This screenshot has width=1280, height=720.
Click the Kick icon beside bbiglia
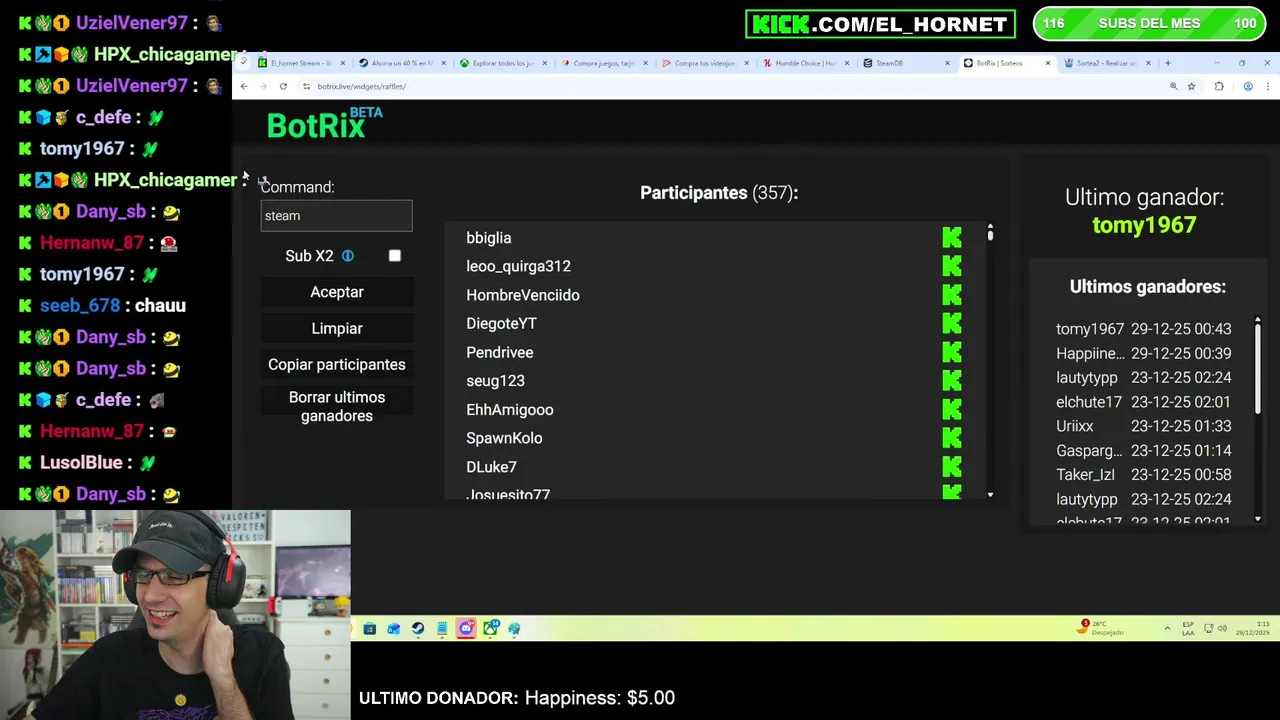(952, 238)
